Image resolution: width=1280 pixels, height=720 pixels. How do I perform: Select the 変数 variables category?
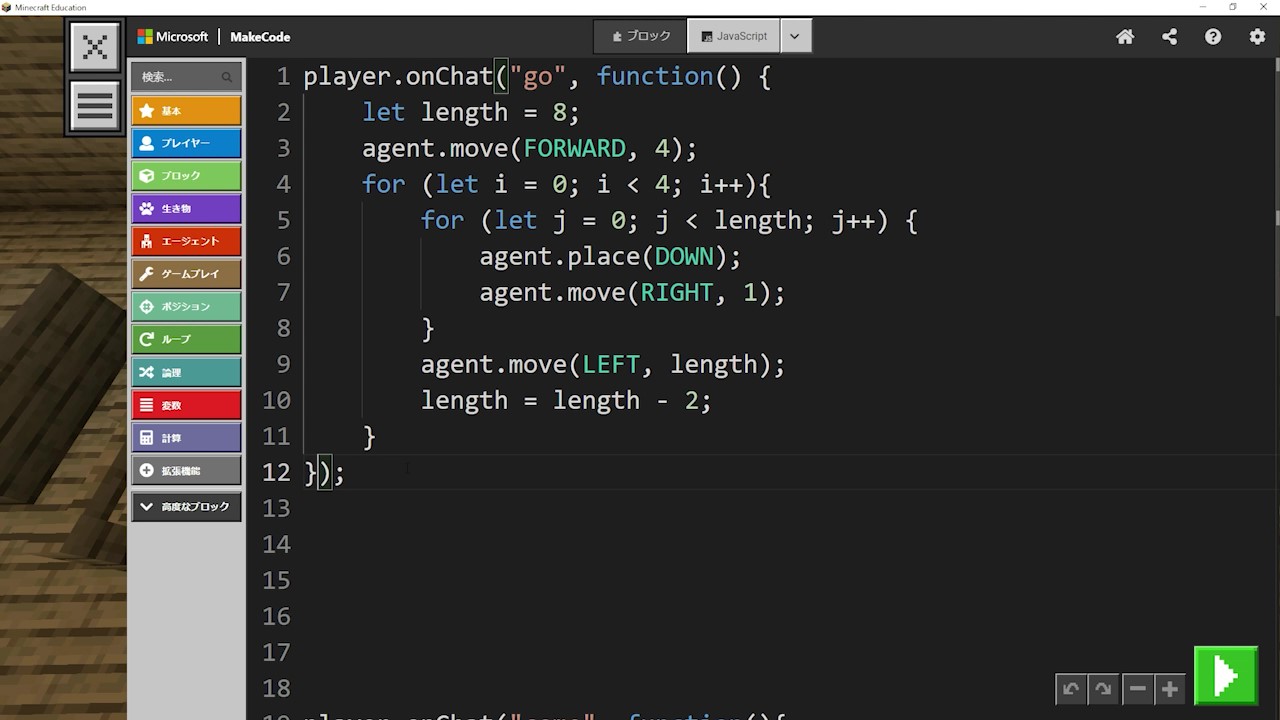pos(186,405)
